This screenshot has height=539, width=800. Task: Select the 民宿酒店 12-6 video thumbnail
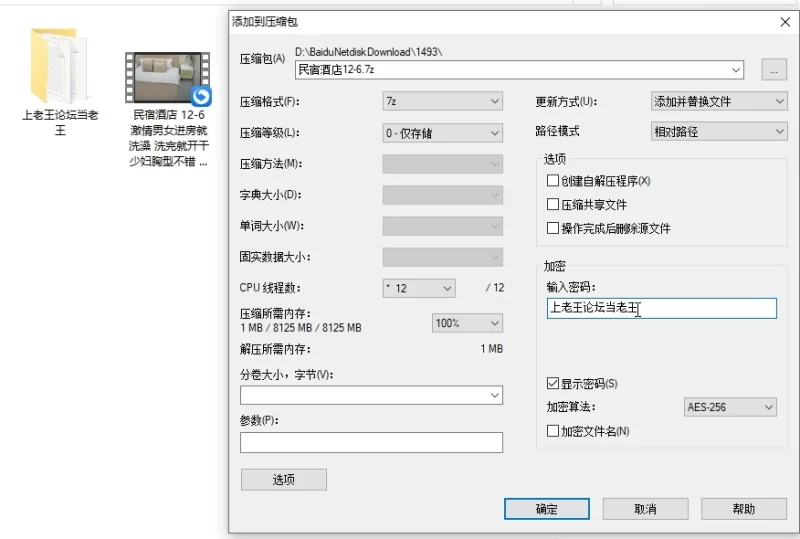point(168,78)
